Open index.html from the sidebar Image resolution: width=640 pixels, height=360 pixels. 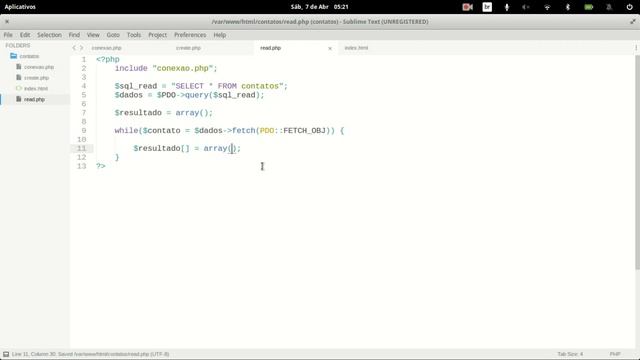pyautogui.click(x=36, y=89)
